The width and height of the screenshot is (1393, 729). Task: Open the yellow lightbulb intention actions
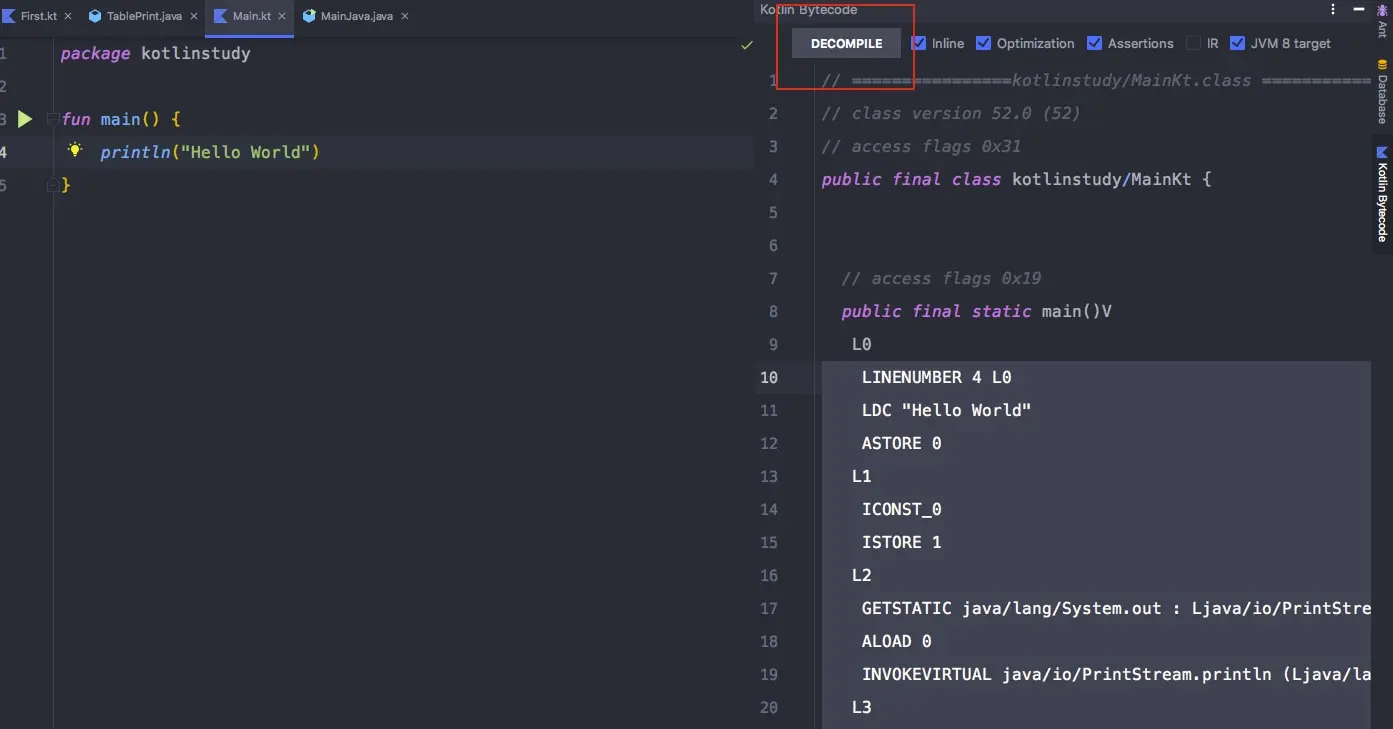click(74, 150)
